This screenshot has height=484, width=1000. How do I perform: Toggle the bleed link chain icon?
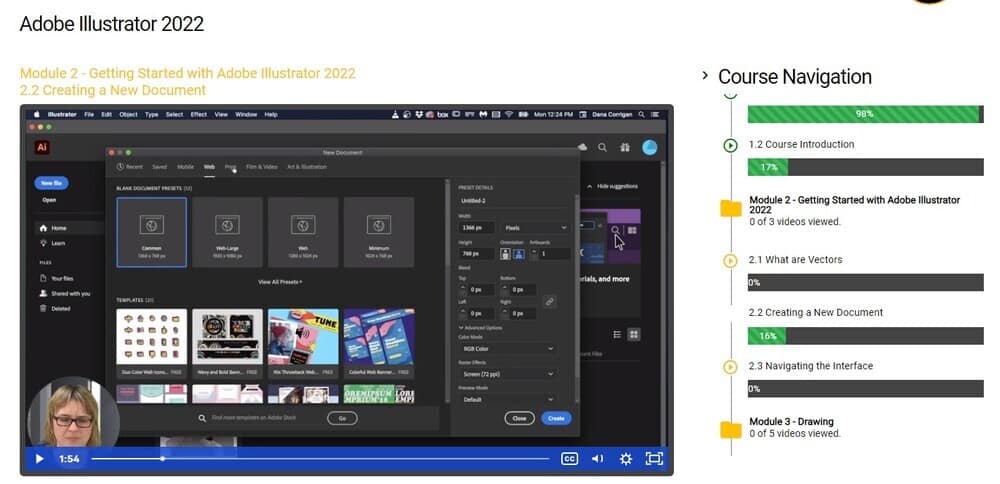pos(549,302)
